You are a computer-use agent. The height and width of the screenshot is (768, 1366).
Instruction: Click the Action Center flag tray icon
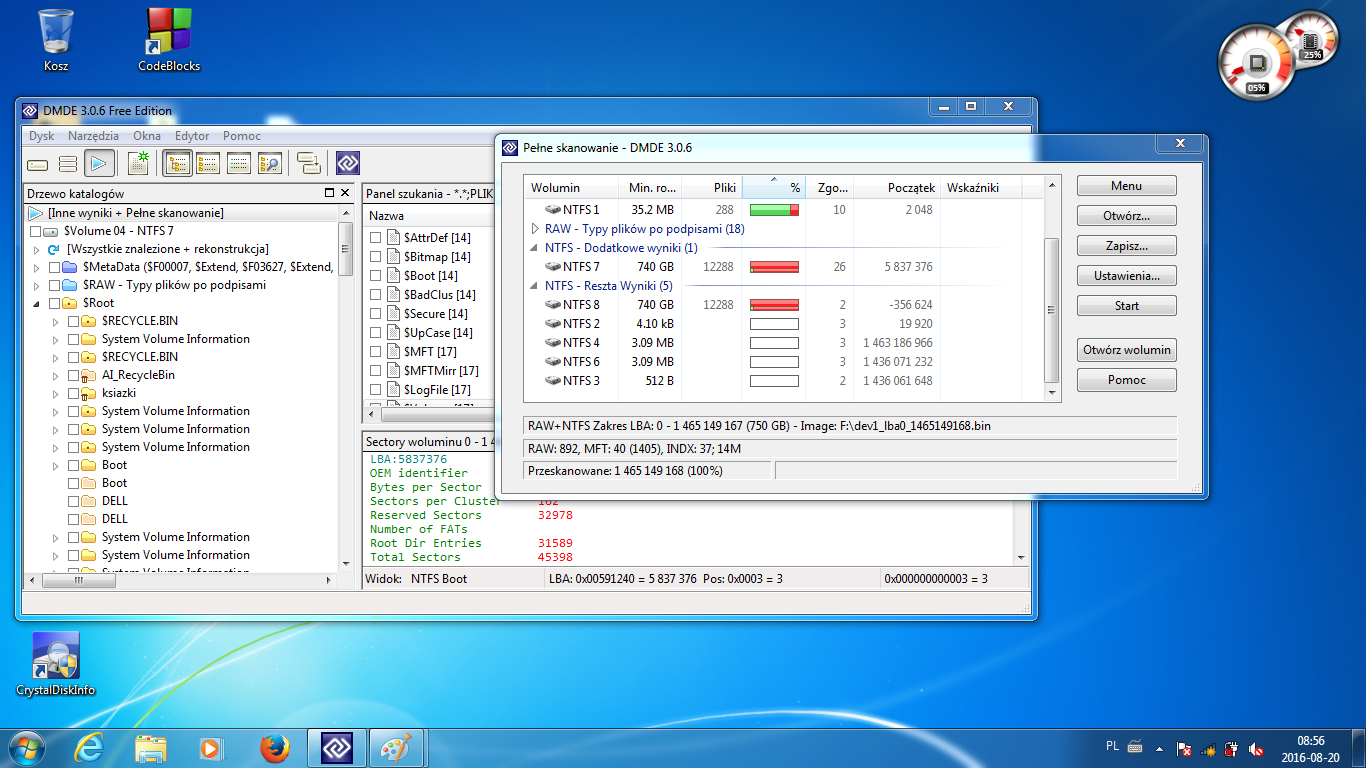[x=1183, y=748]
